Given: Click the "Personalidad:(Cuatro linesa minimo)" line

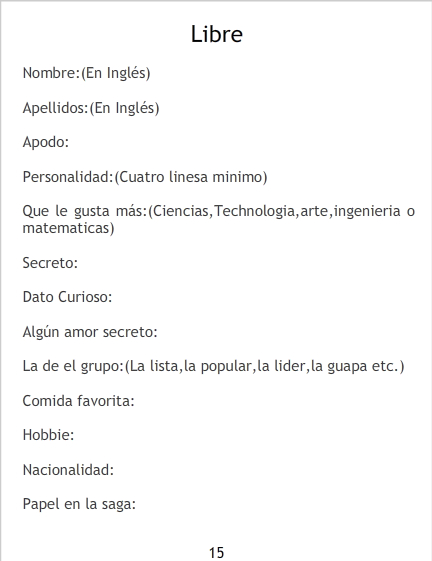Looking at the screenshot, I should [145, 177].
